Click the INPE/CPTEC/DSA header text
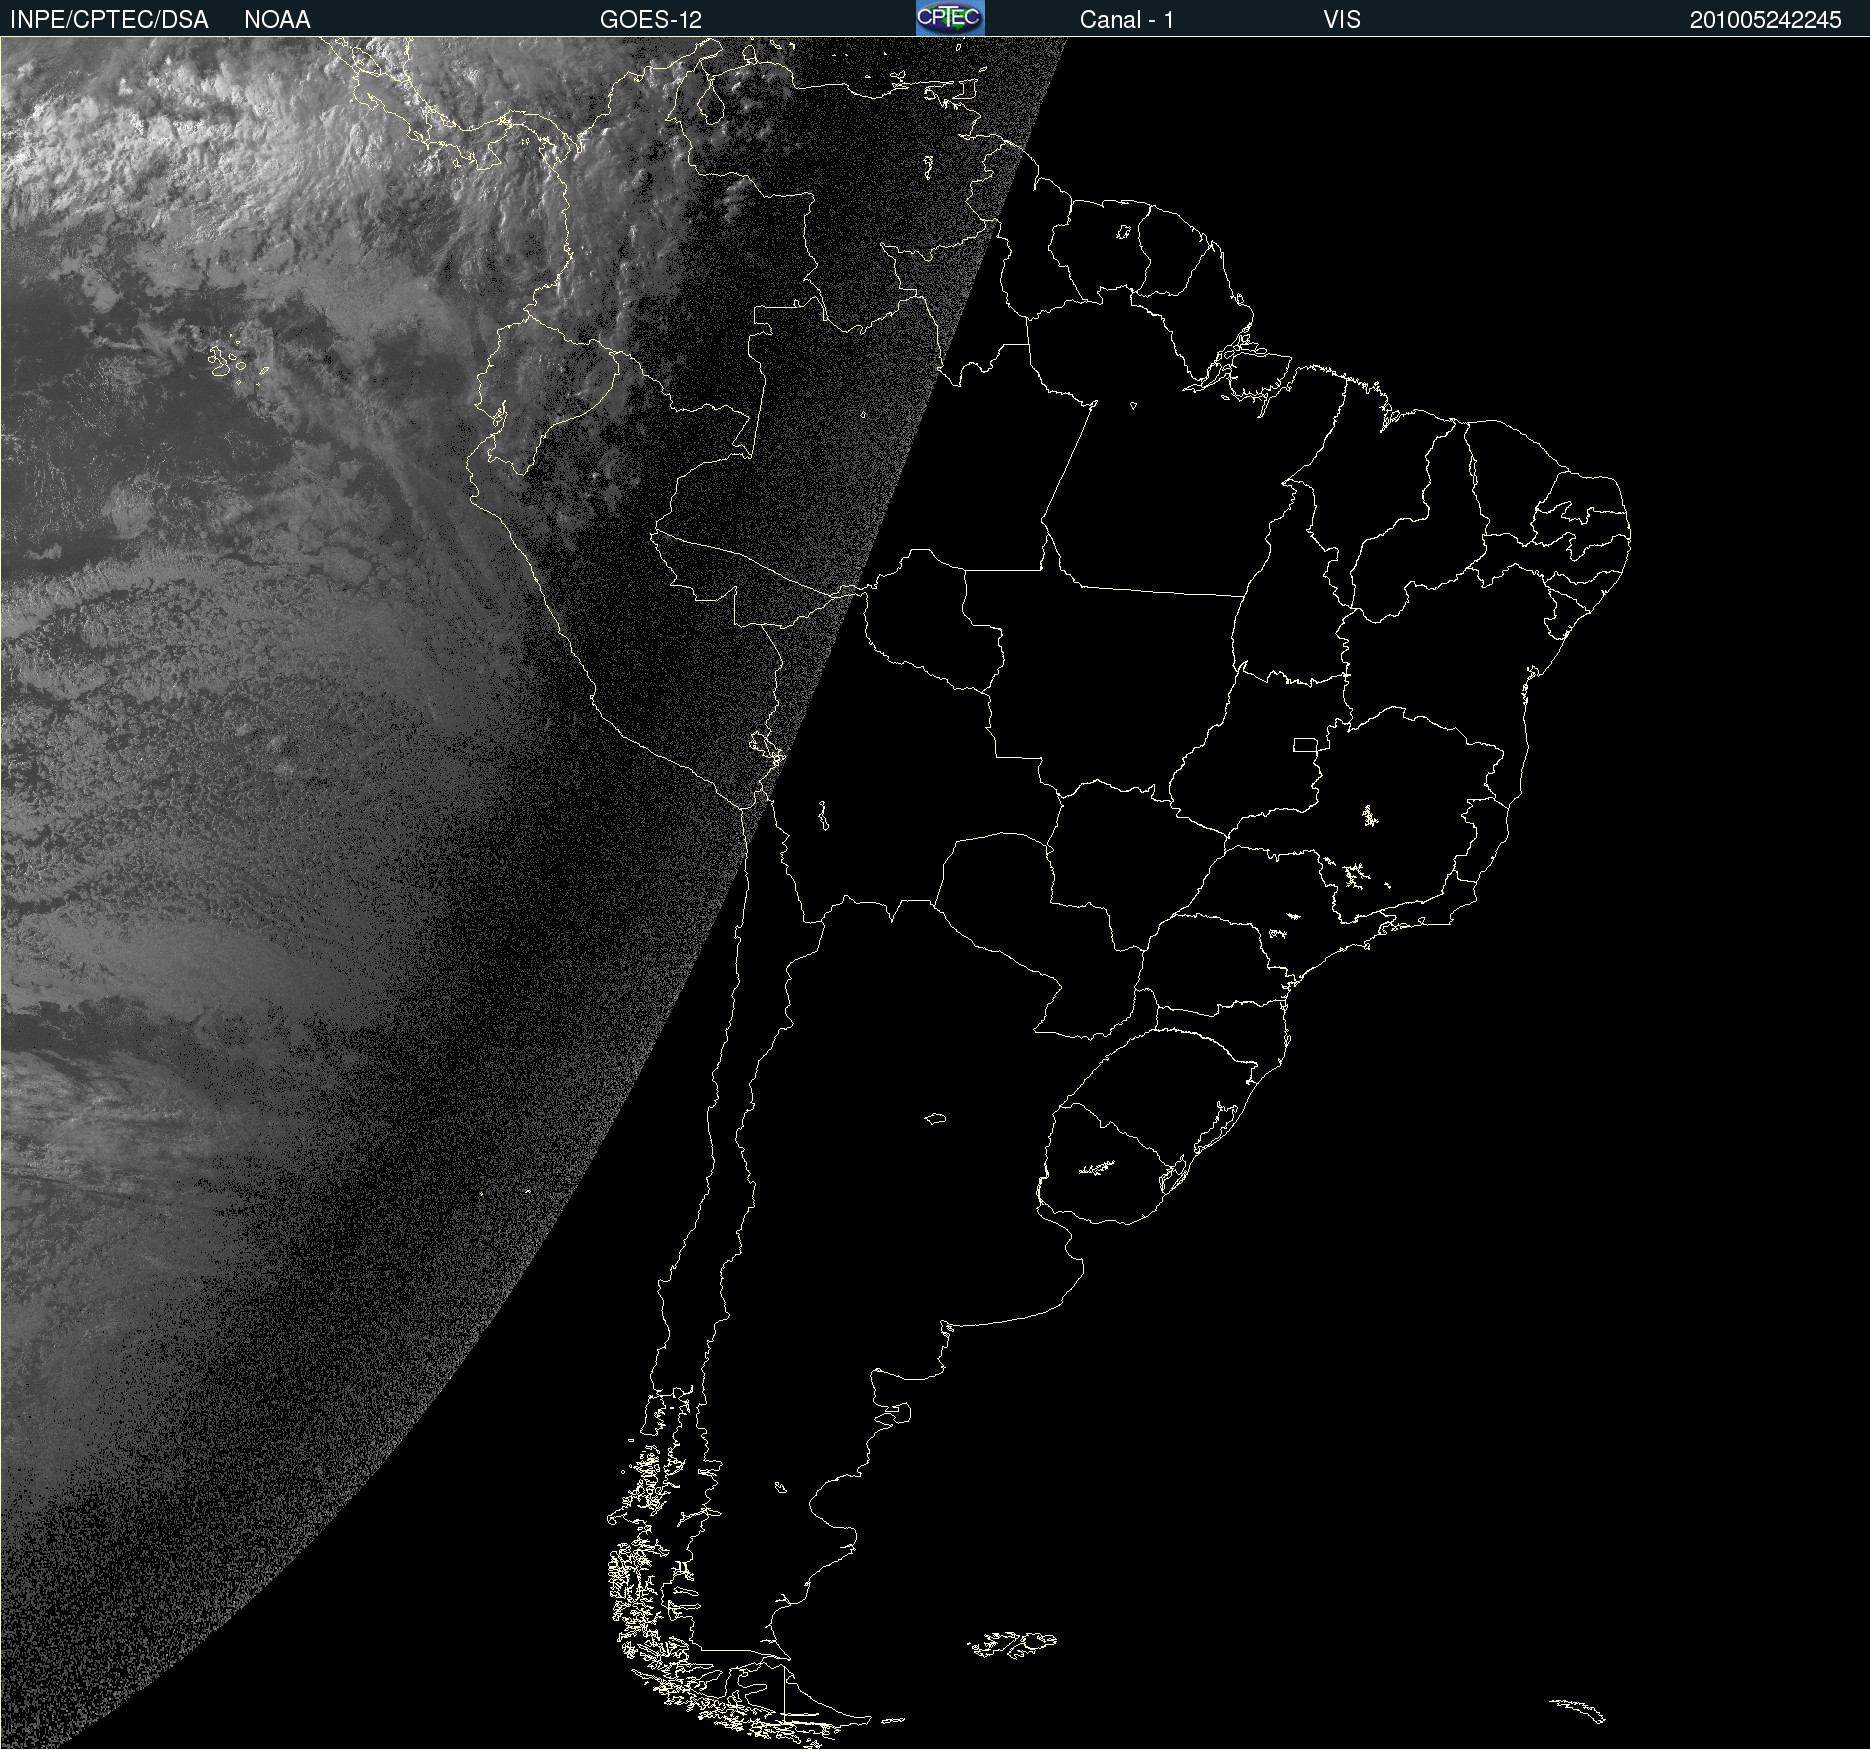Viewport: 1870px width, 1750px height. click(x=109, y=20)
